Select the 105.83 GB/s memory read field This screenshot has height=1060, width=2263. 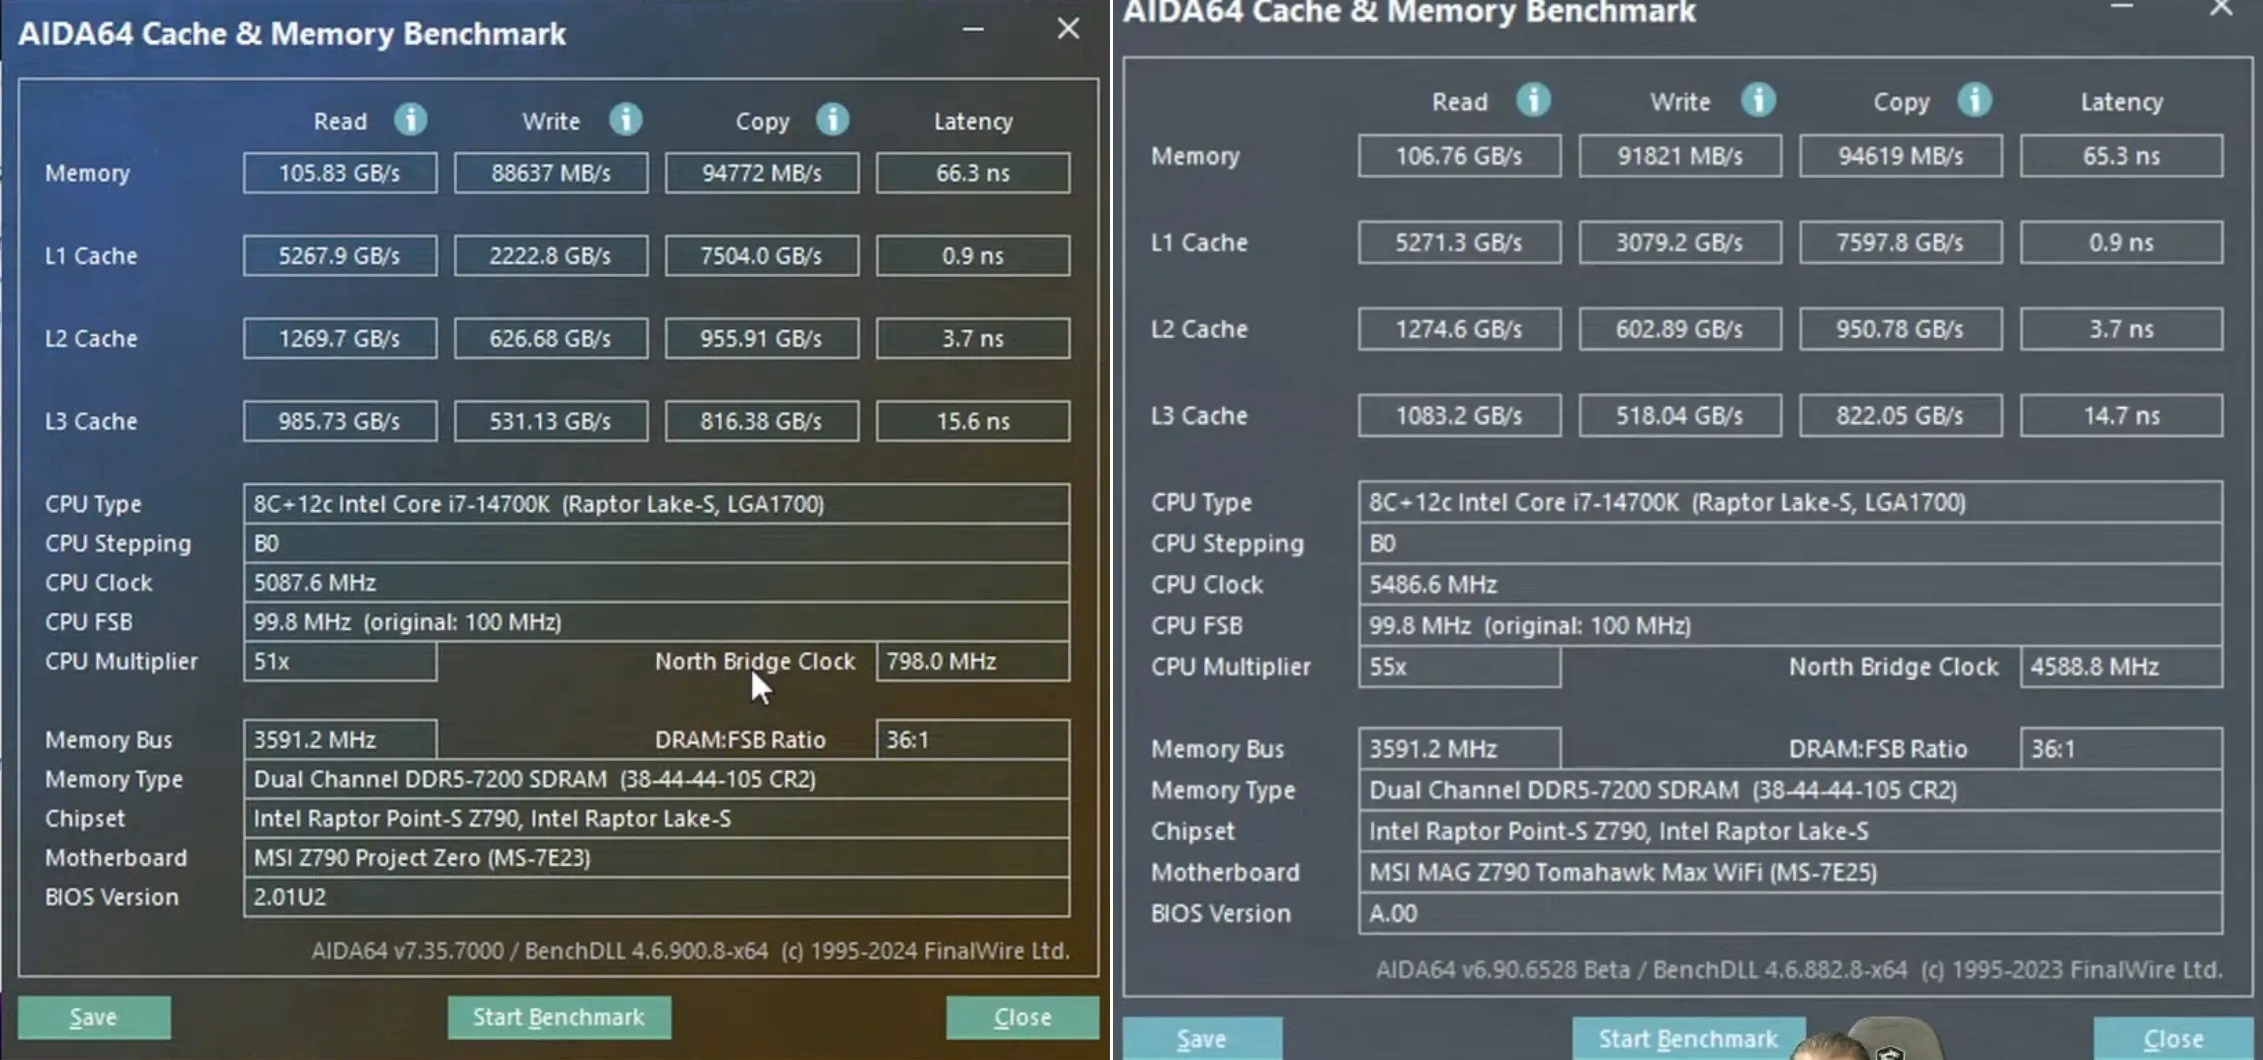coord(340,173)
